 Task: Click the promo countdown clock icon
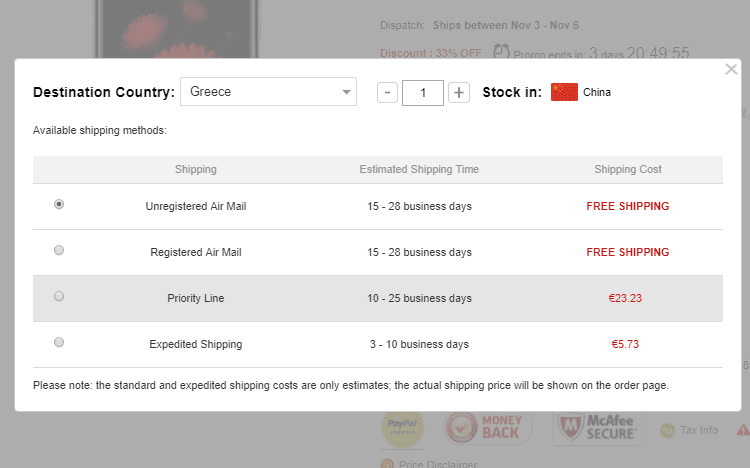[502, 52]
